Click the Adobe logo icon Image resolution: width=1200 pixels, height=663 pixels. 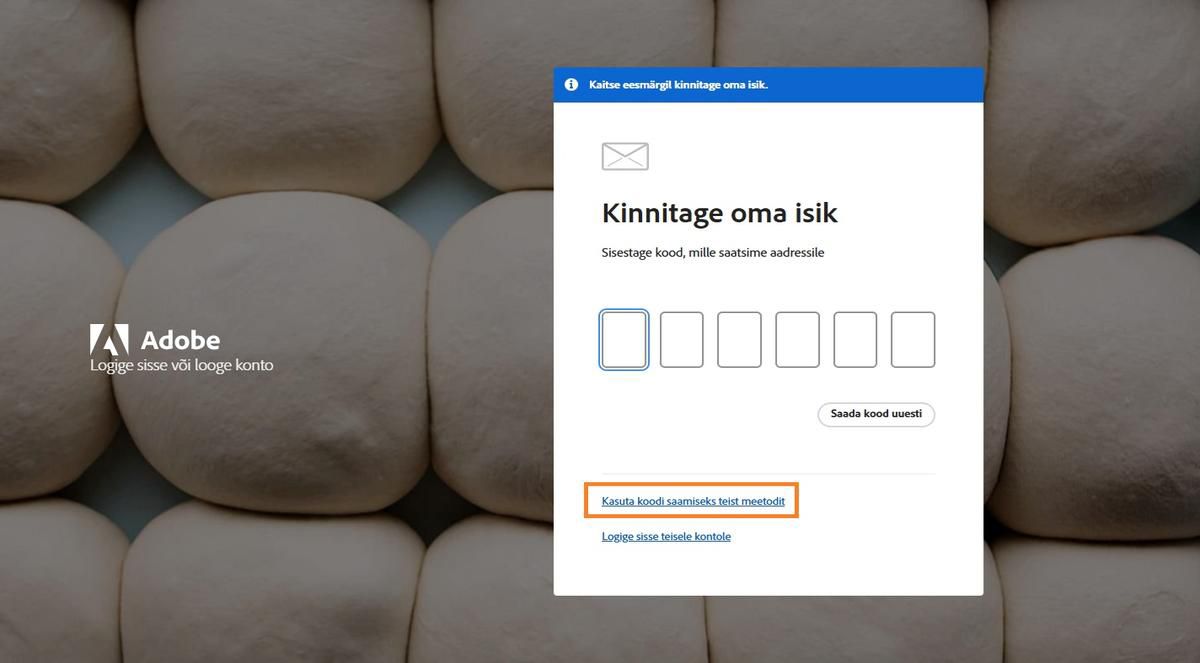point(110,340)
